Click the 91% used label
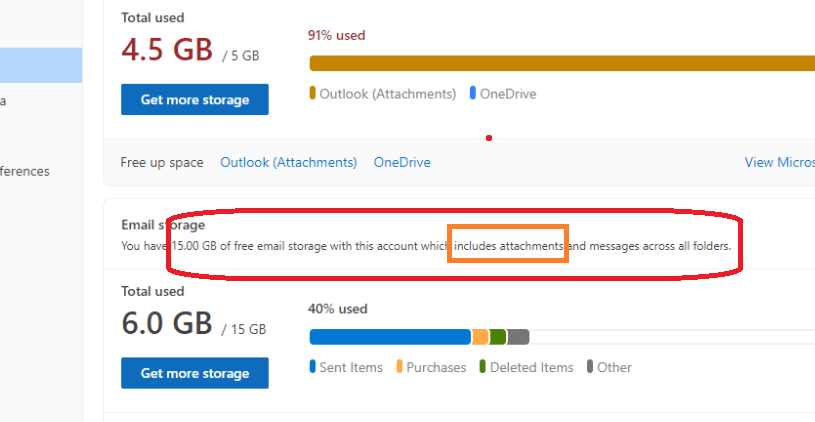815x422 pixels. (x=336, y=35)
